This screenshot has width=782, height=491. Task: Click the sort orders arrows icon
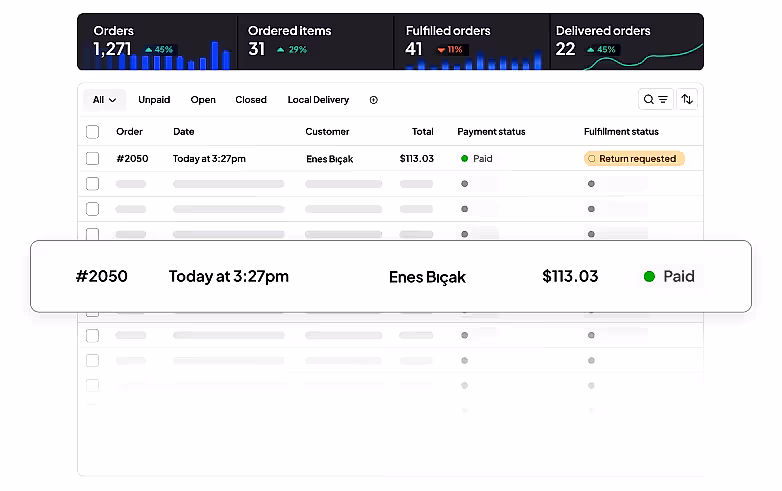point(687,99)
